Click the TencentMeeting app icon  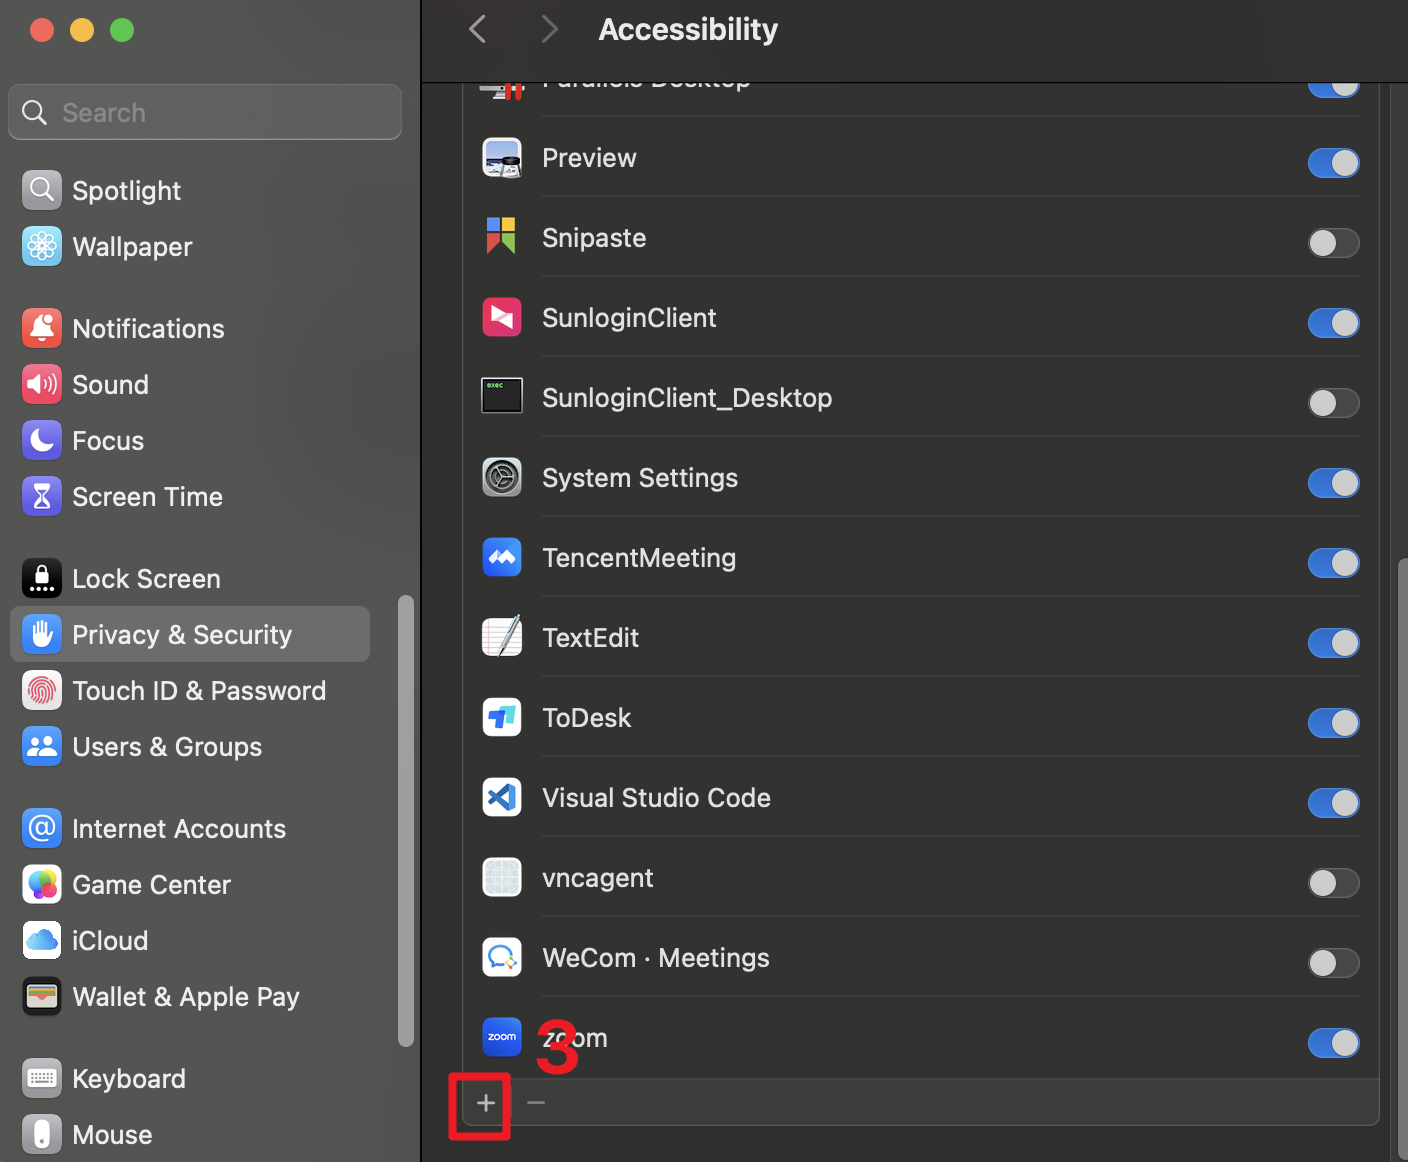[x=502, y=558]
